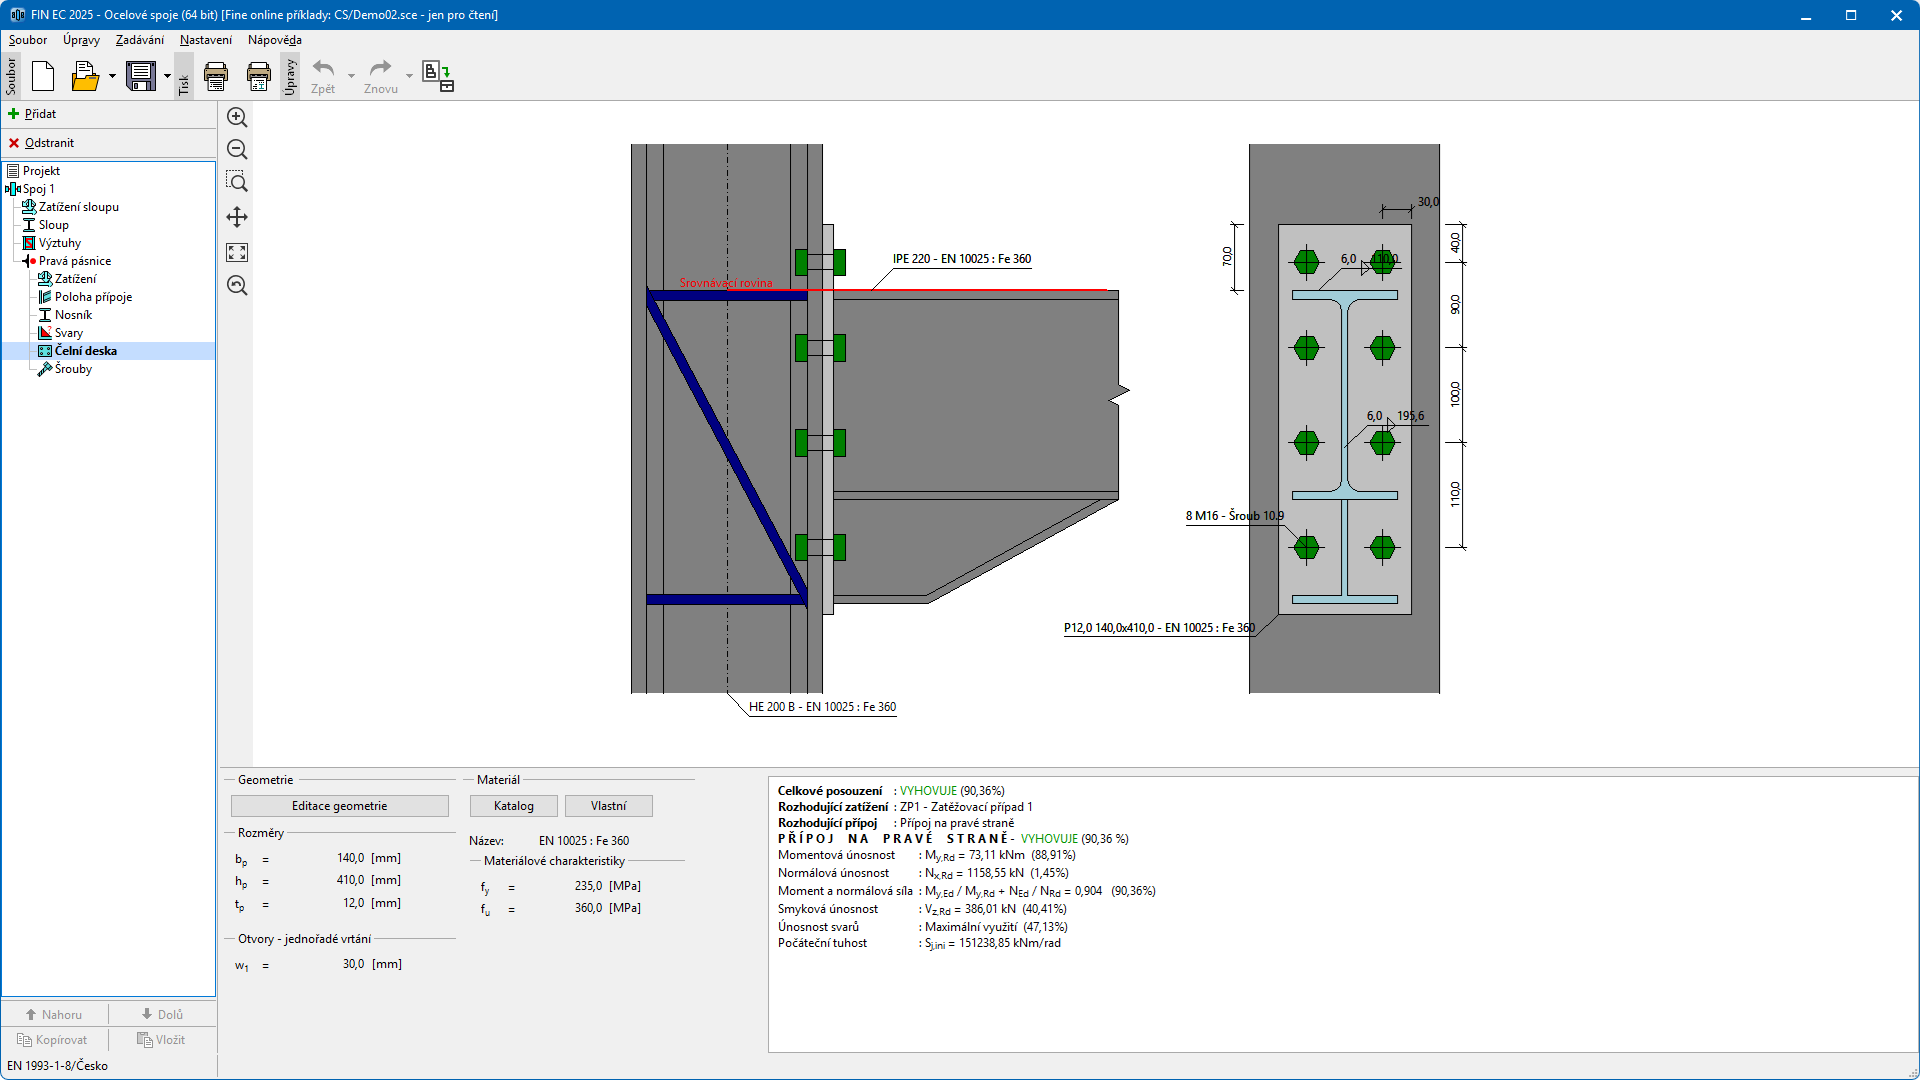1920x1080 pixels.
Task: Click the zoom out magnifier tool
Action: click(x=237, y=150)
